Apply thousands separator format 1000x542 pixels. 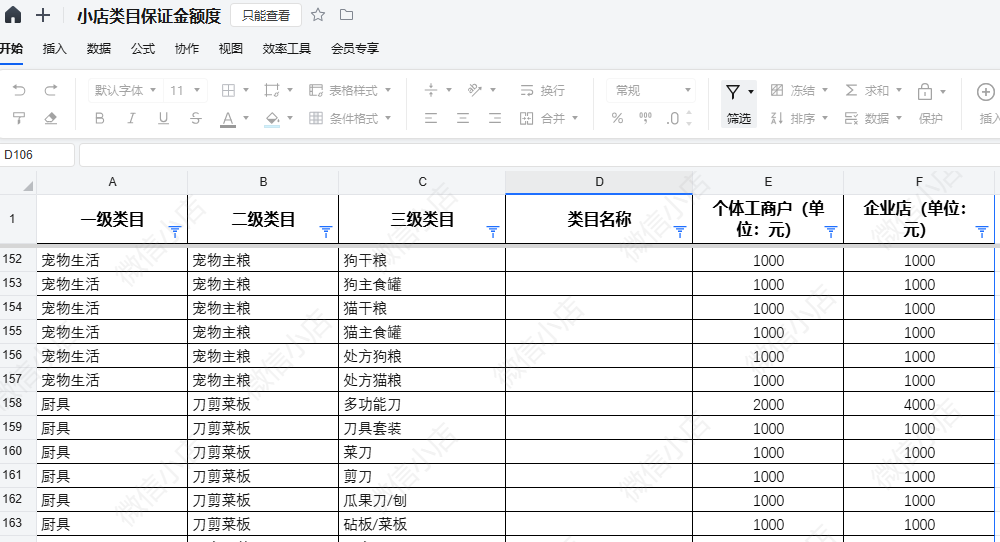[645, 118]
